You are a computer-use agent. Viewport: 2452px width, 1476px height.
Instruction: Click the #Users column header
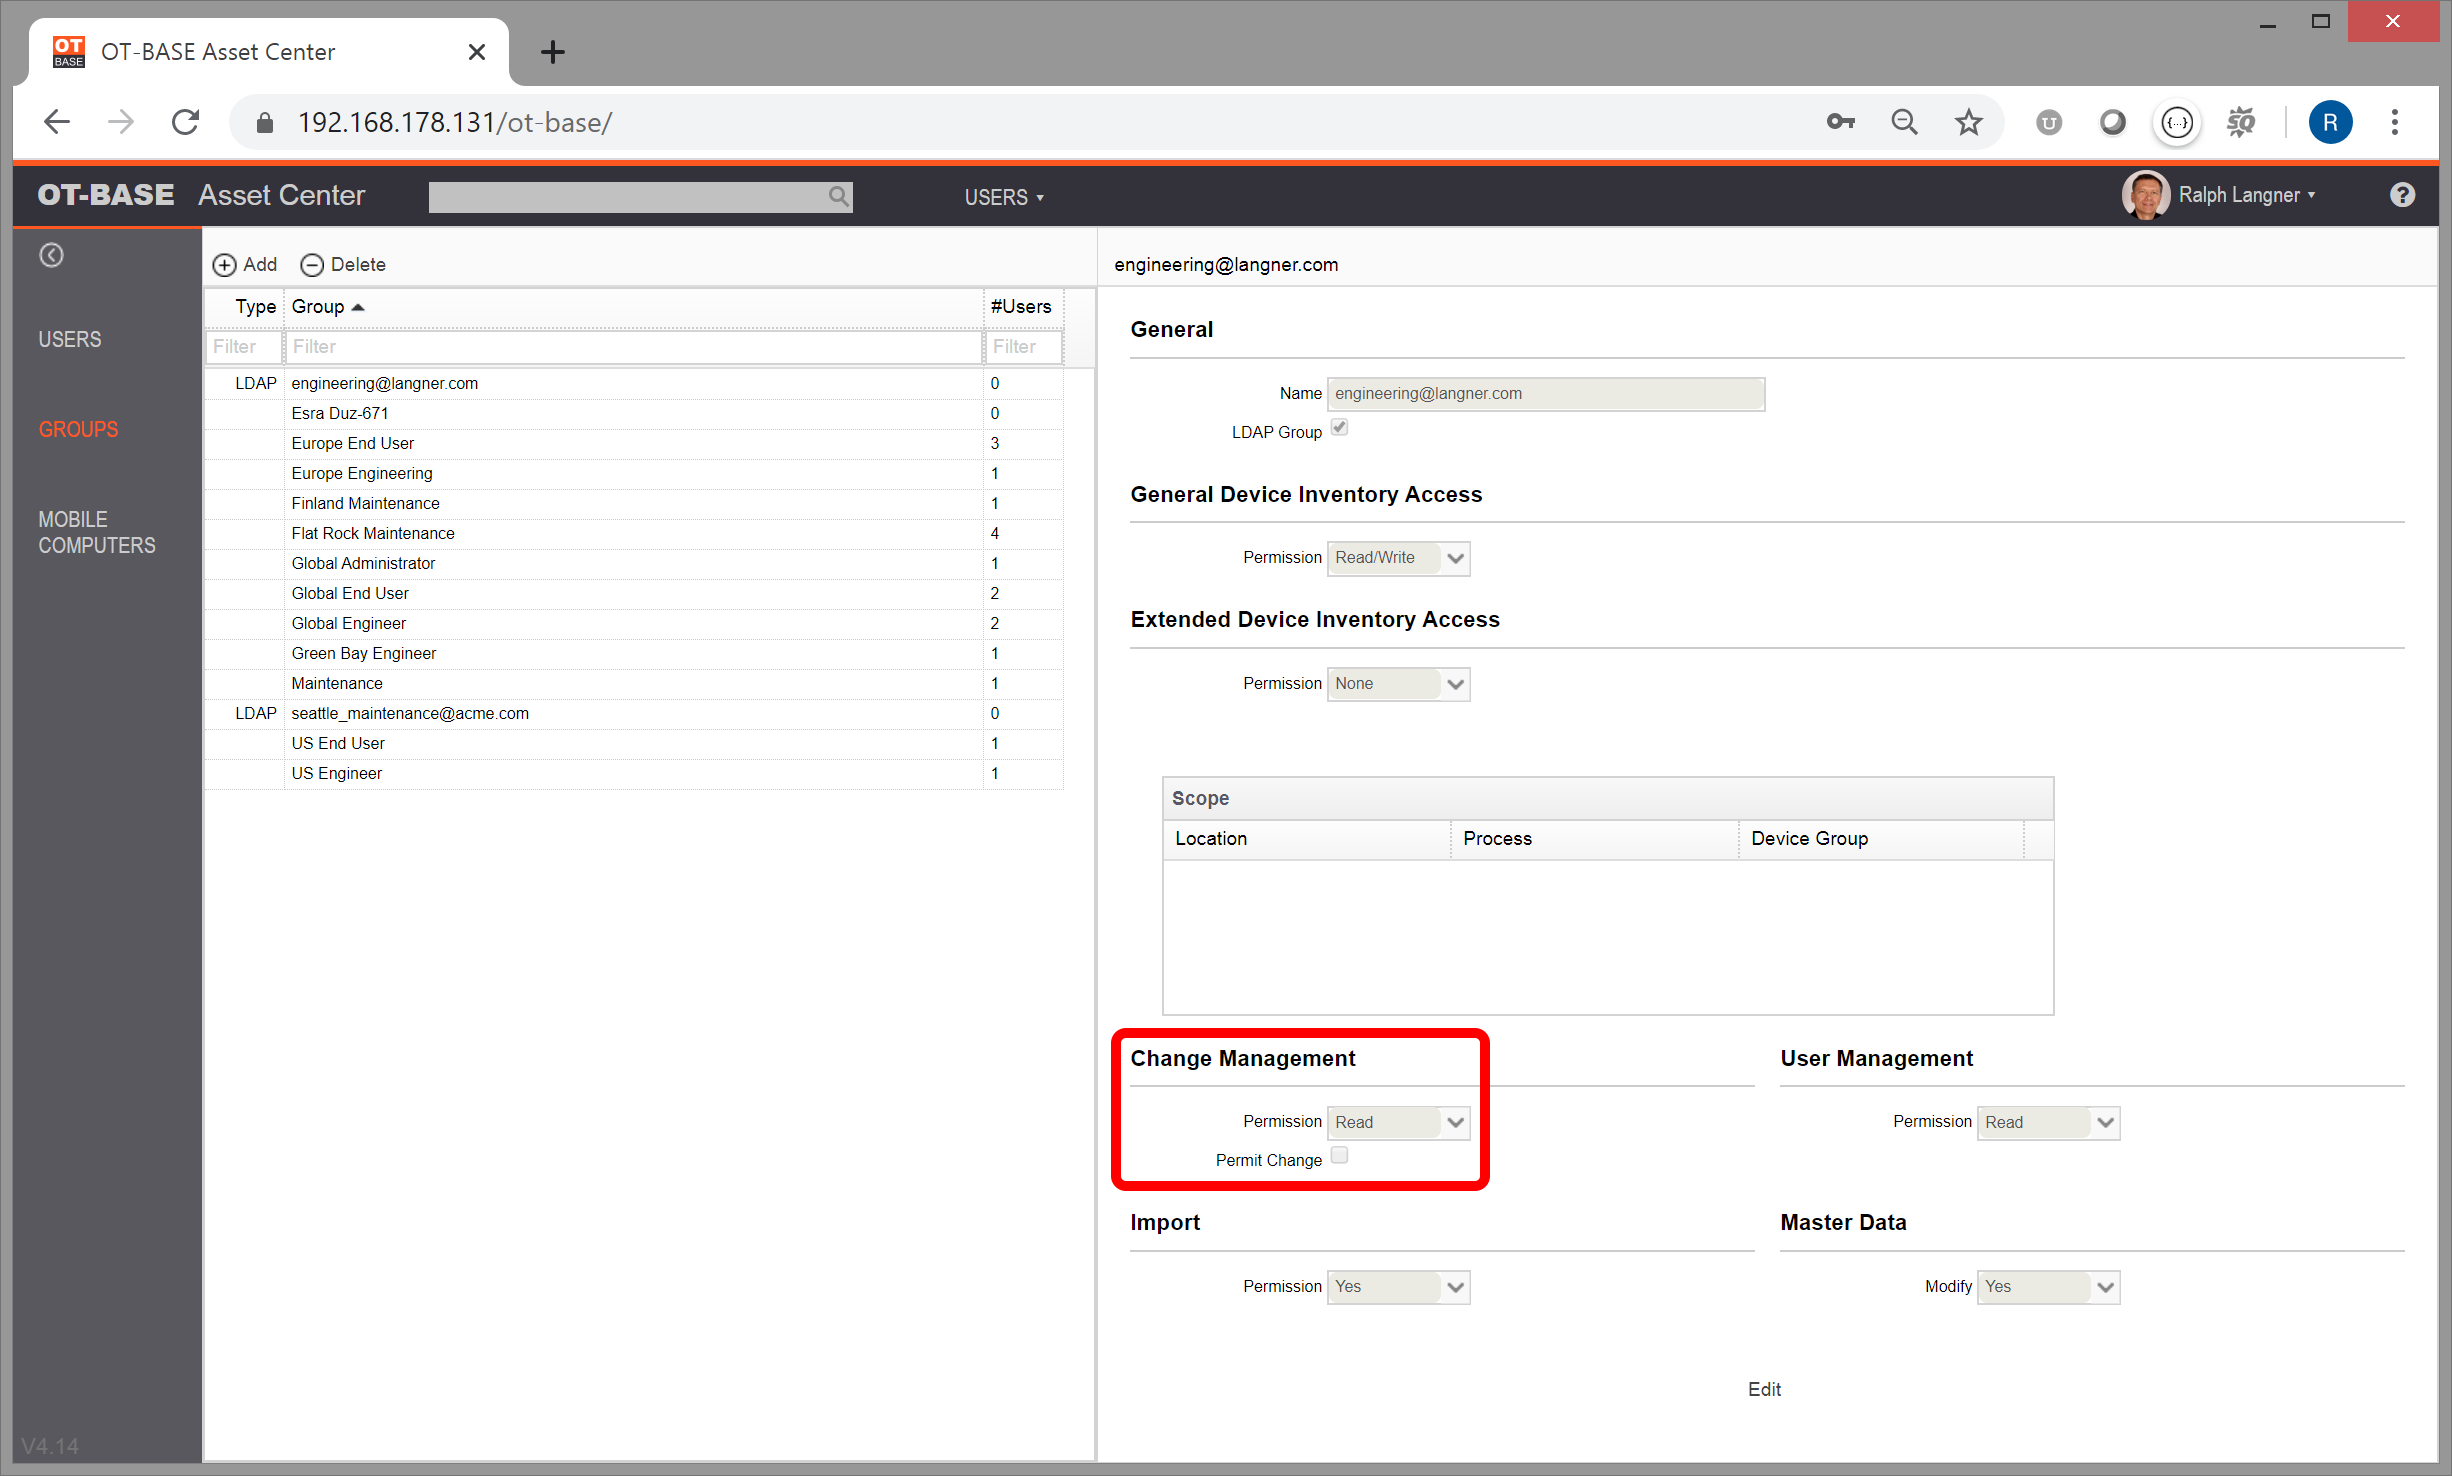(1024, 307)
